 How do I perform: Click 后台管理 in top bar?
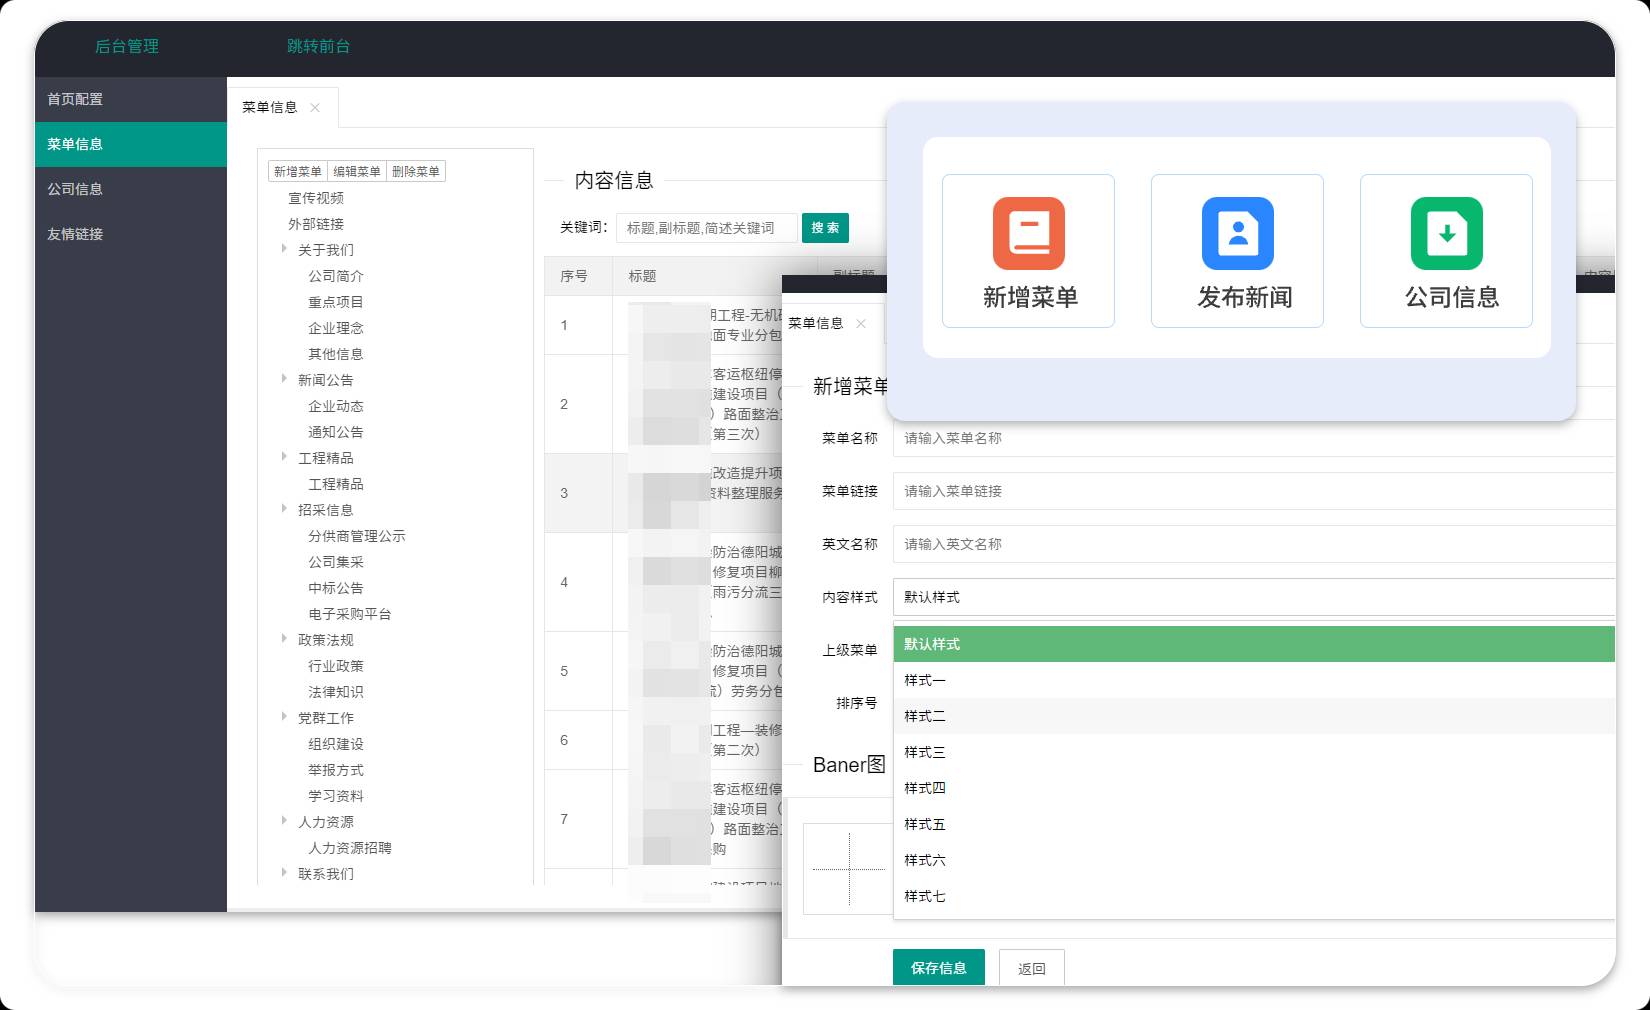click(x=127, y=46)
